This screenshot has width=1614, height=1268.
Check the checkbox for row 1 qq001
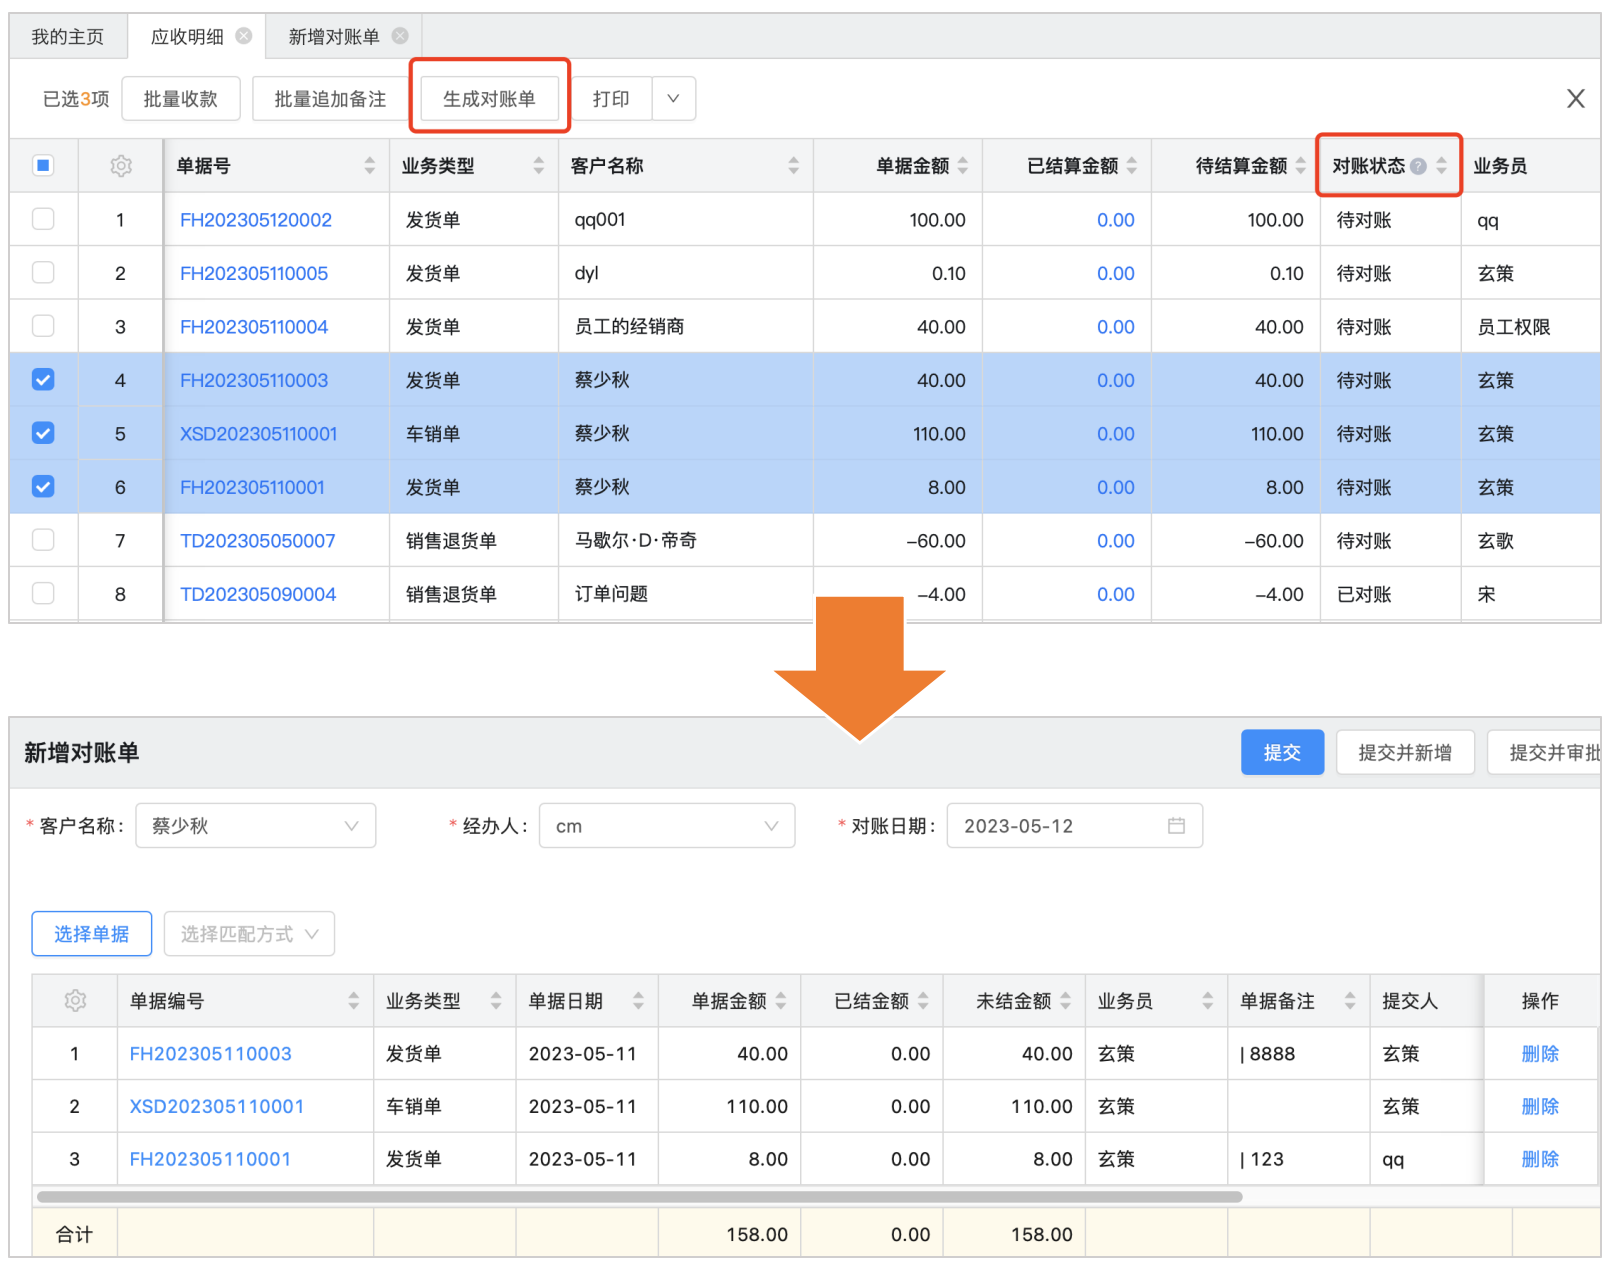(x=43, y=219)
